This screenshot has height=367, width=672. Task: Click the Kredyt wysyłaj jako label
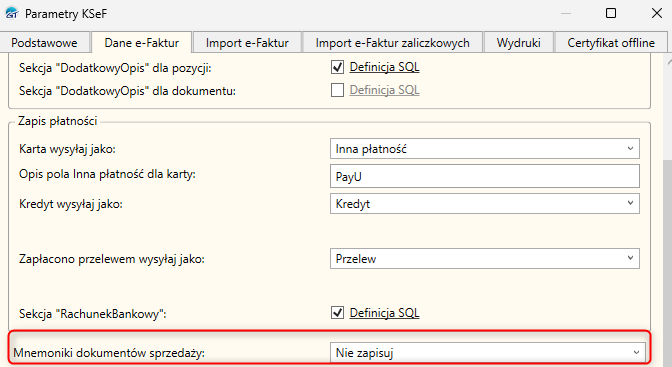tap(71, 204)
